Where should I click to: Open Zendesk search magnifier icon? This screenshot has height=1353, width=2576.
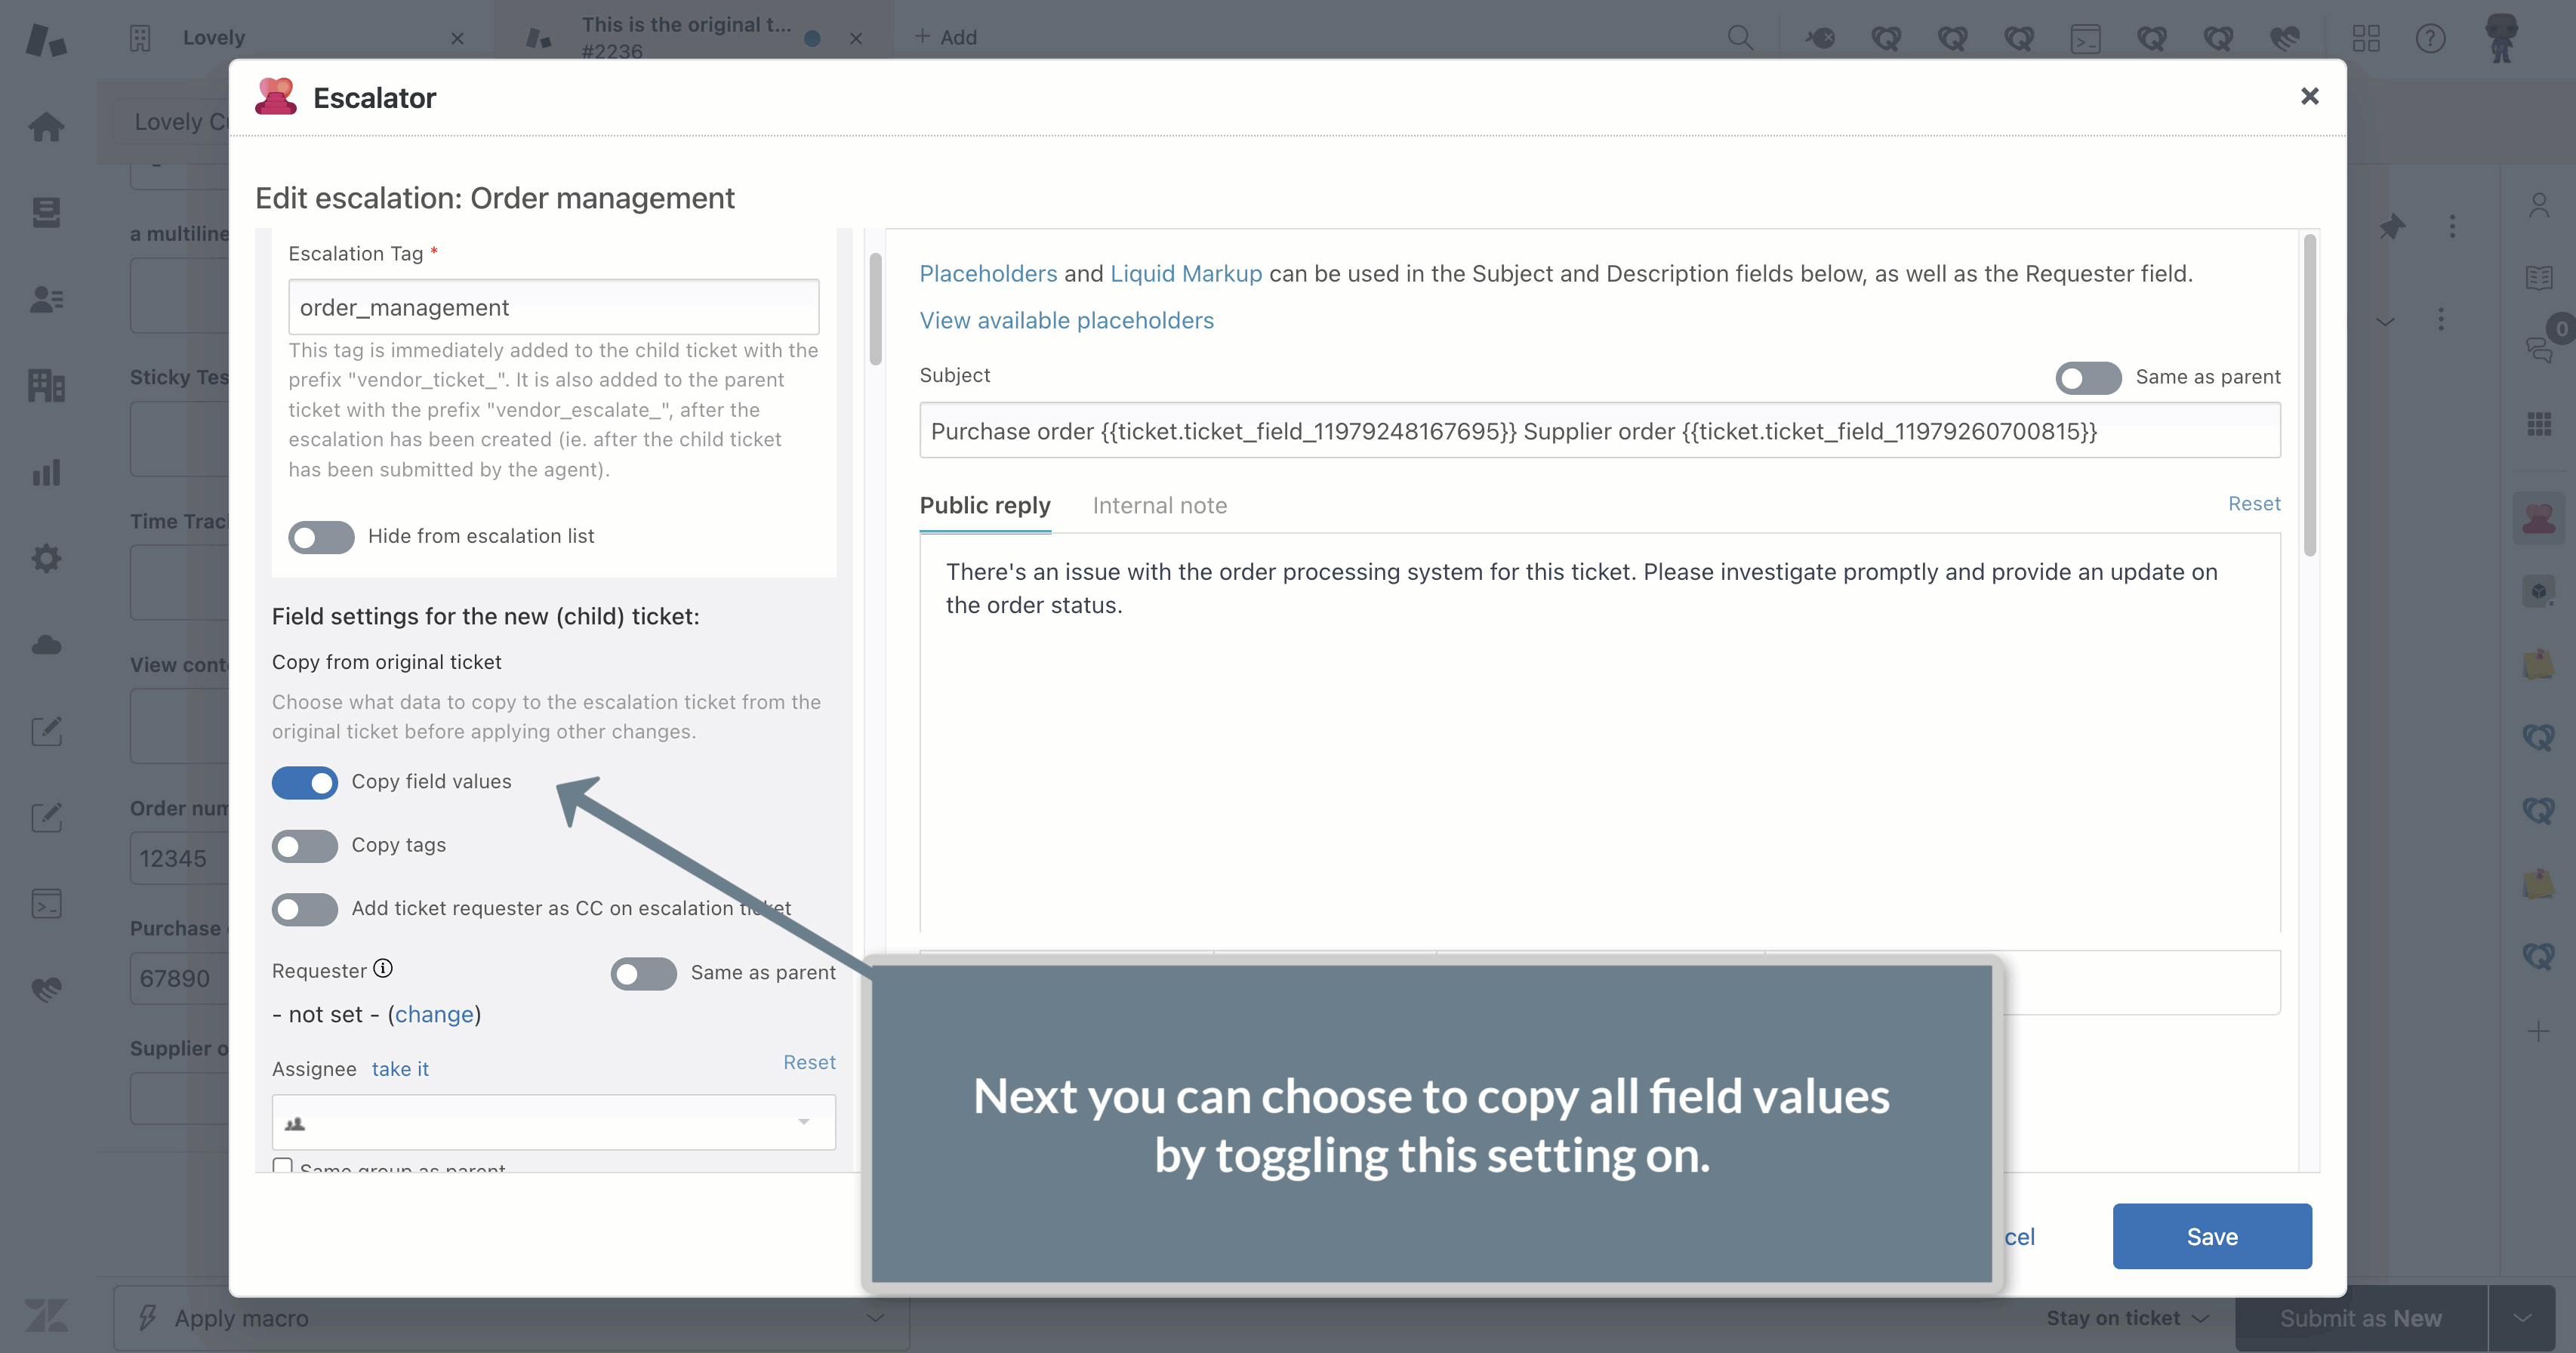[x=1740, y=38]
